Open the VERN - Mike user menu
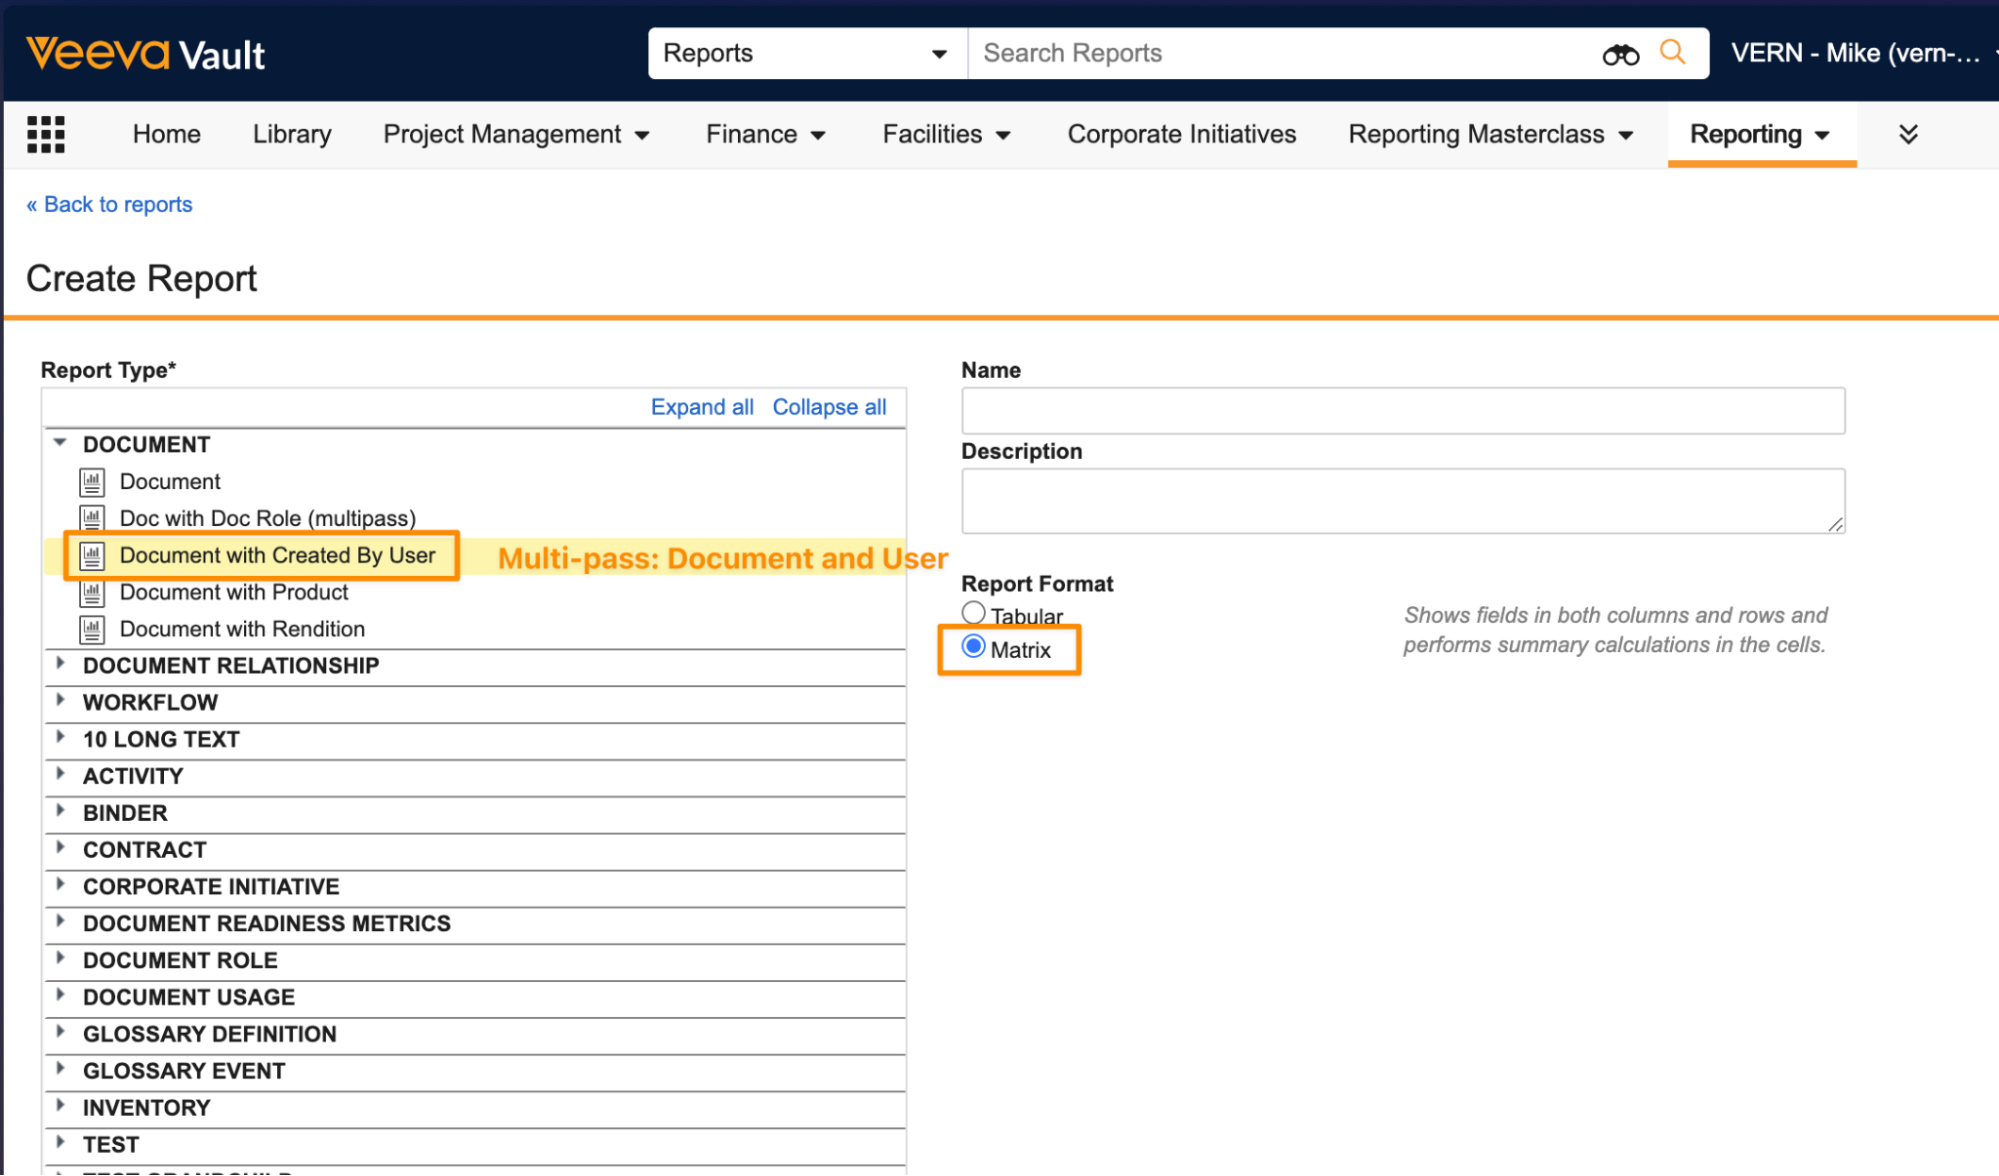Image resolution: width=1999 pixels, height=1176 pixels. [x=1862, y=53]
